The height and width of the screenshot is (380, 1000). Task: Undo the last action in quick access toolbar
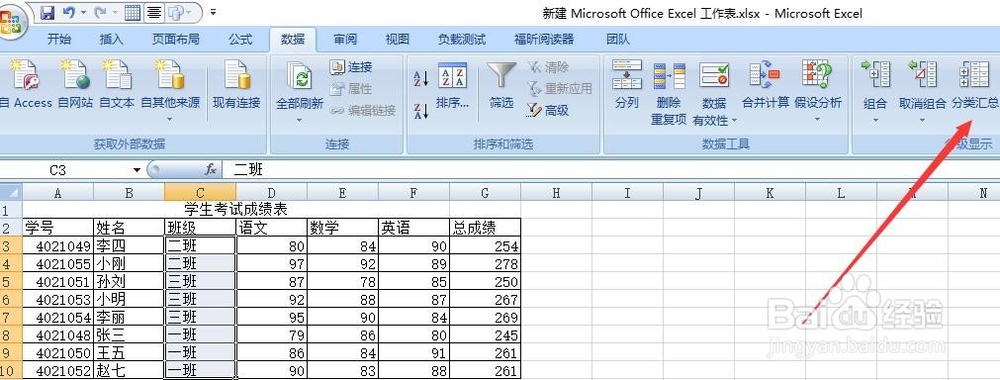coord(69,12)
